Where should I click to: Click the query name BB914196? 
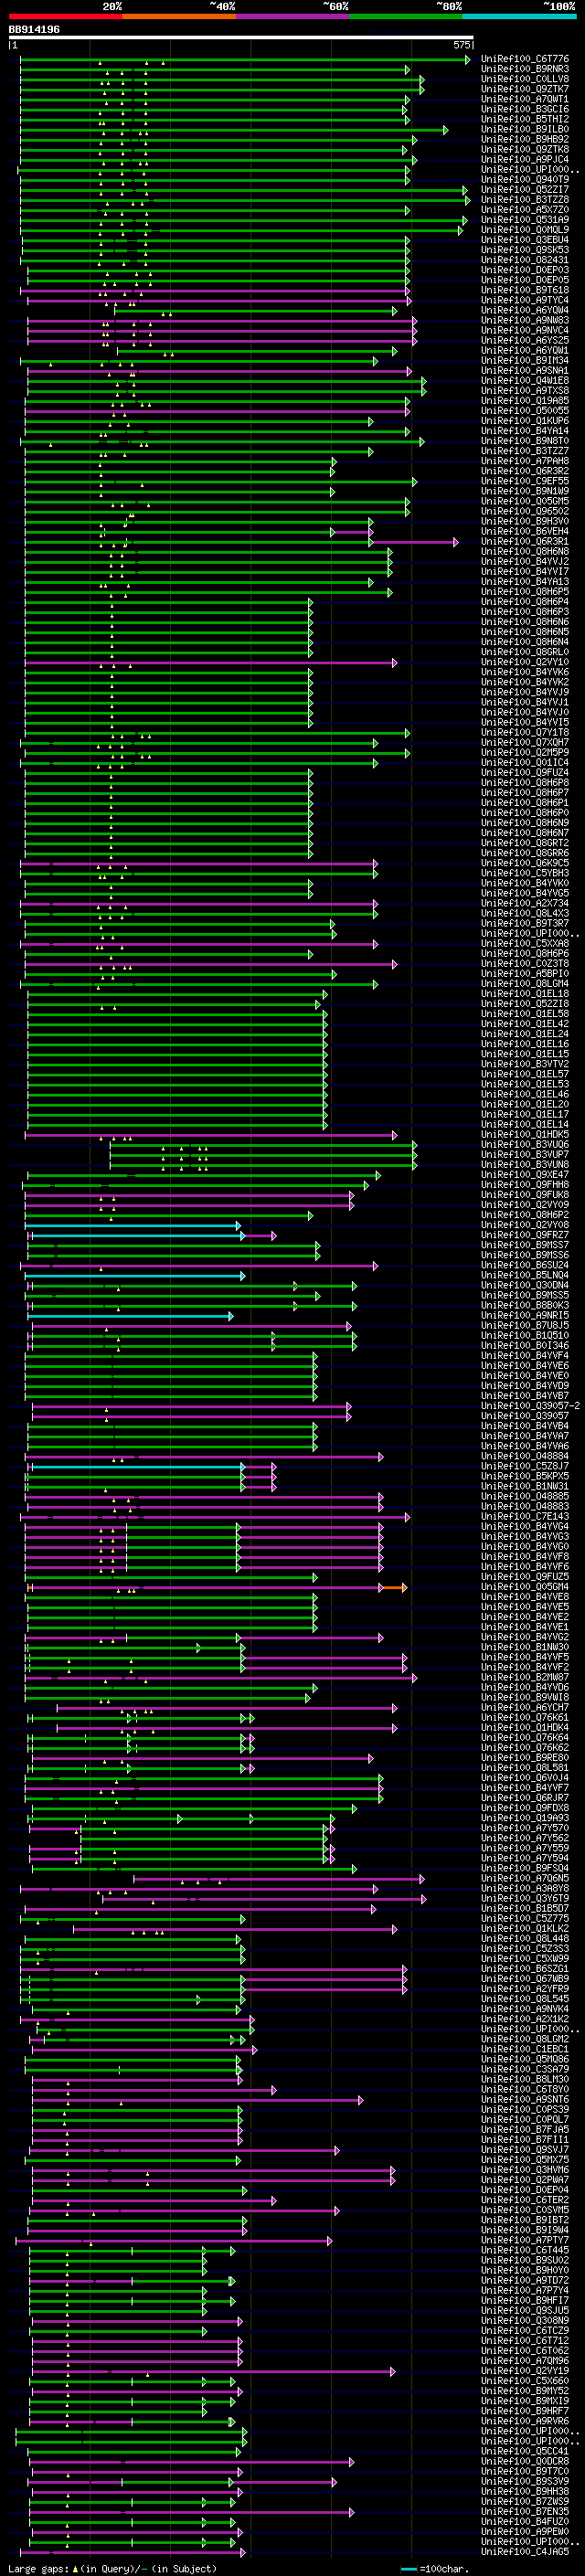coord(34,30)
